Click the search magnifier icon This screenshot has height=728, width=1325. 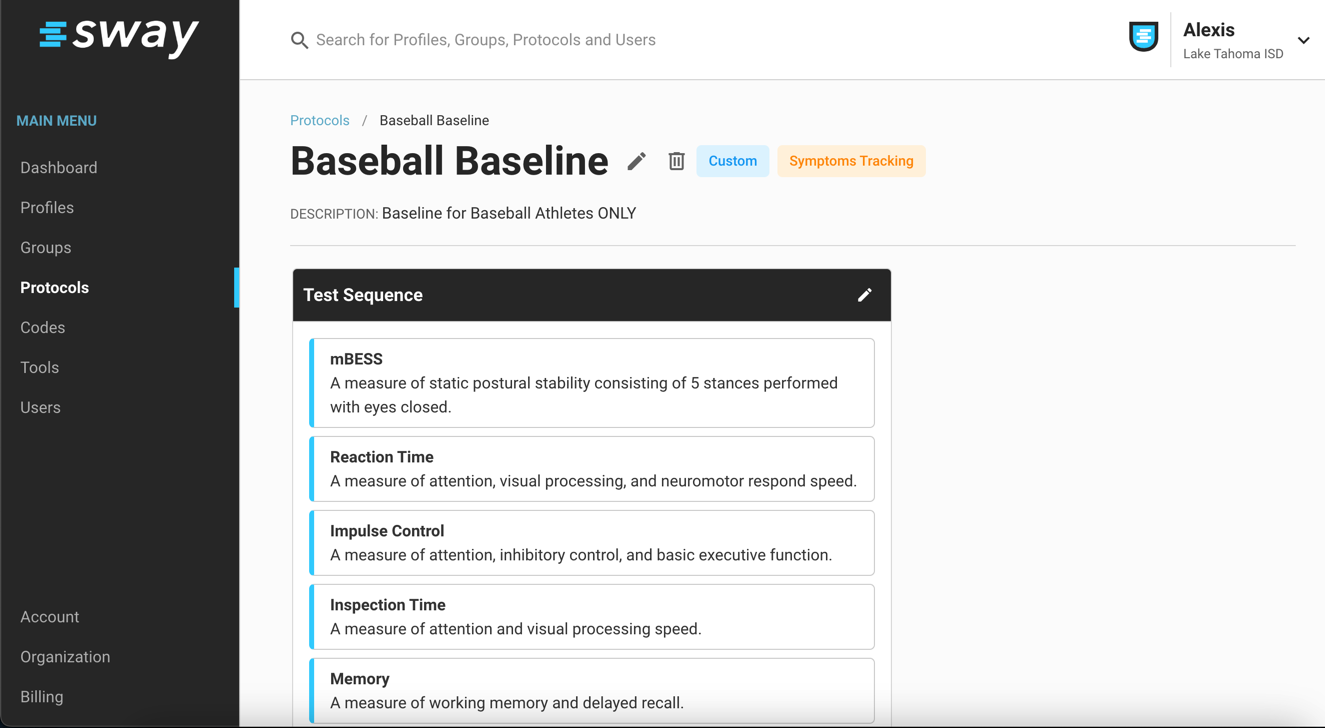(x=299, y=40)
